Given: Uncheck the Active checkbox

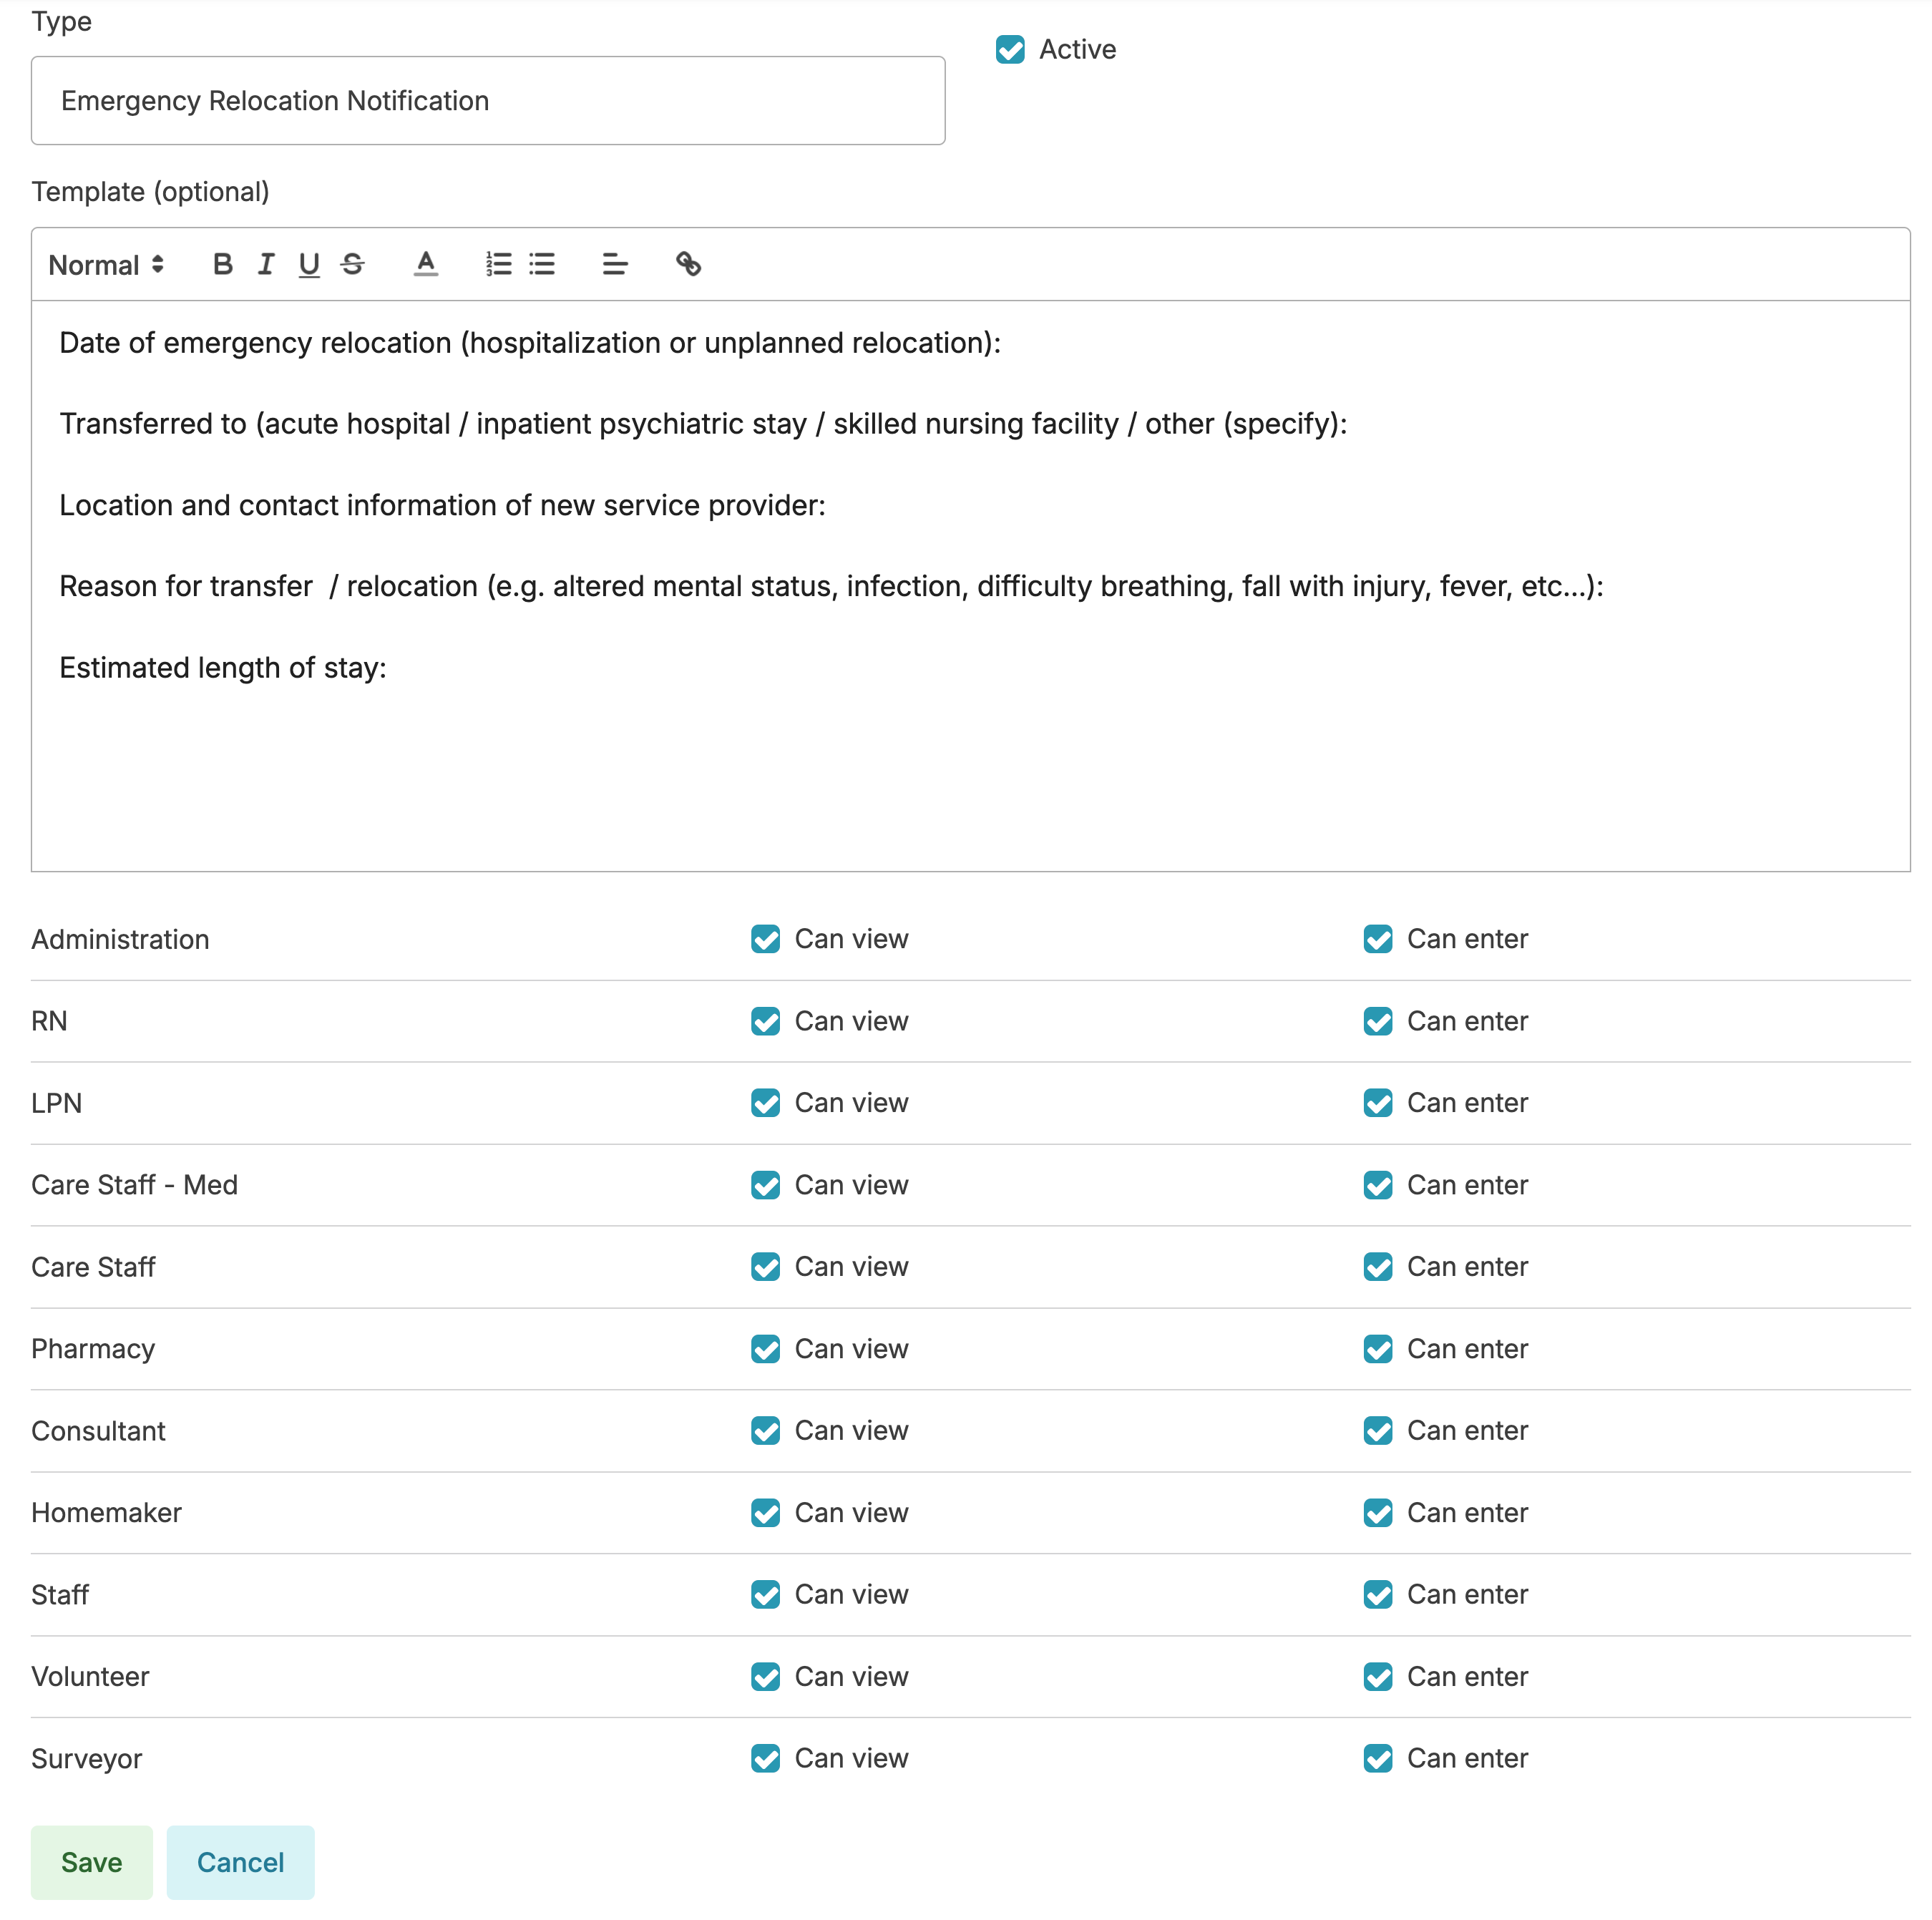Looking at the screenshot, I should [1010, 49].
